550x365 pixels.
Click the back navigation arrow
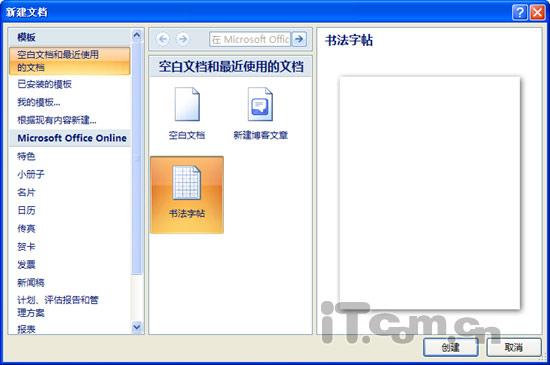[x=163, y=39]
